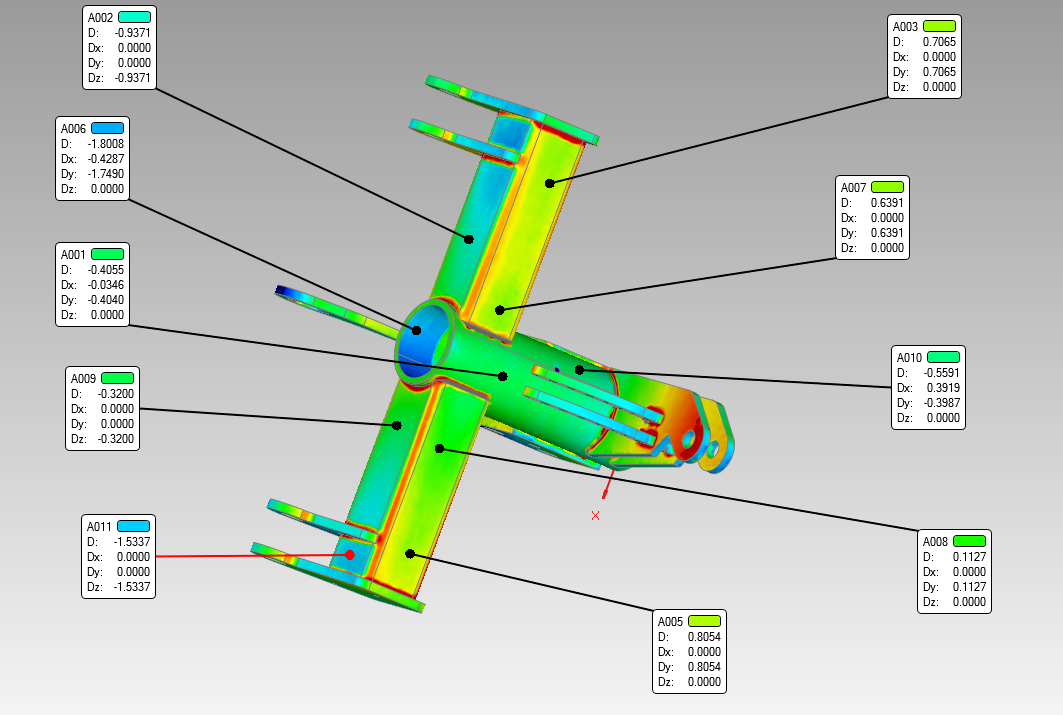Select the A005 measurement point on lower beam
This screenshot has height=715, width=1063.
[x=409, y=552]
